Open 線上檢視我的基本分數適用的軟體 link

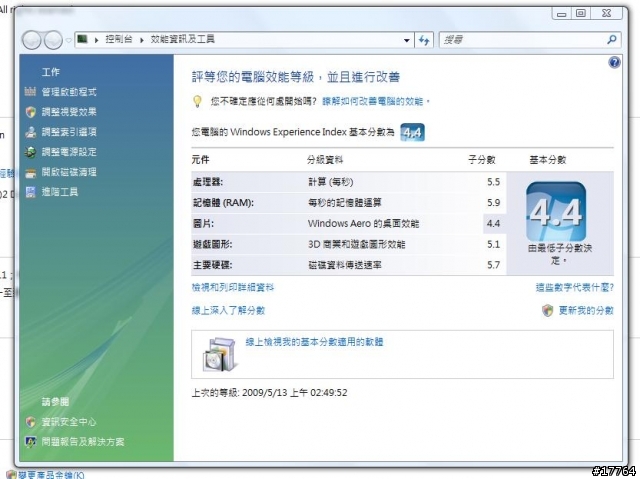point(314,342)
